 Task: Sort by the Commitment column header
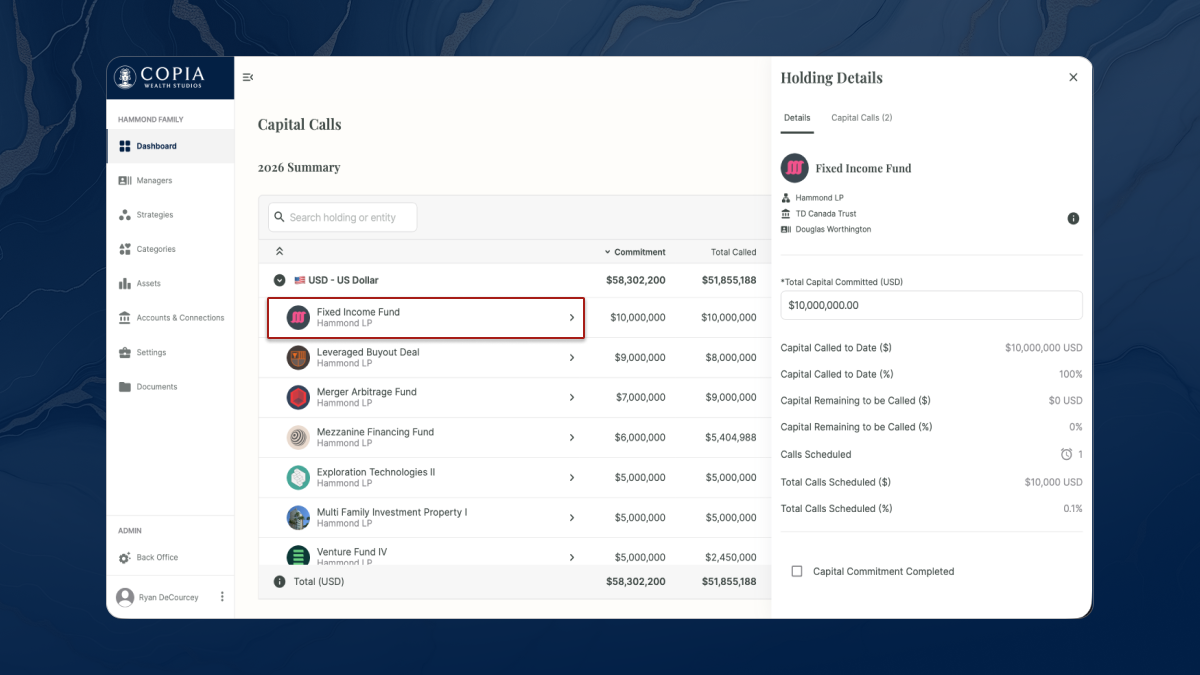(x=638, y=252)
